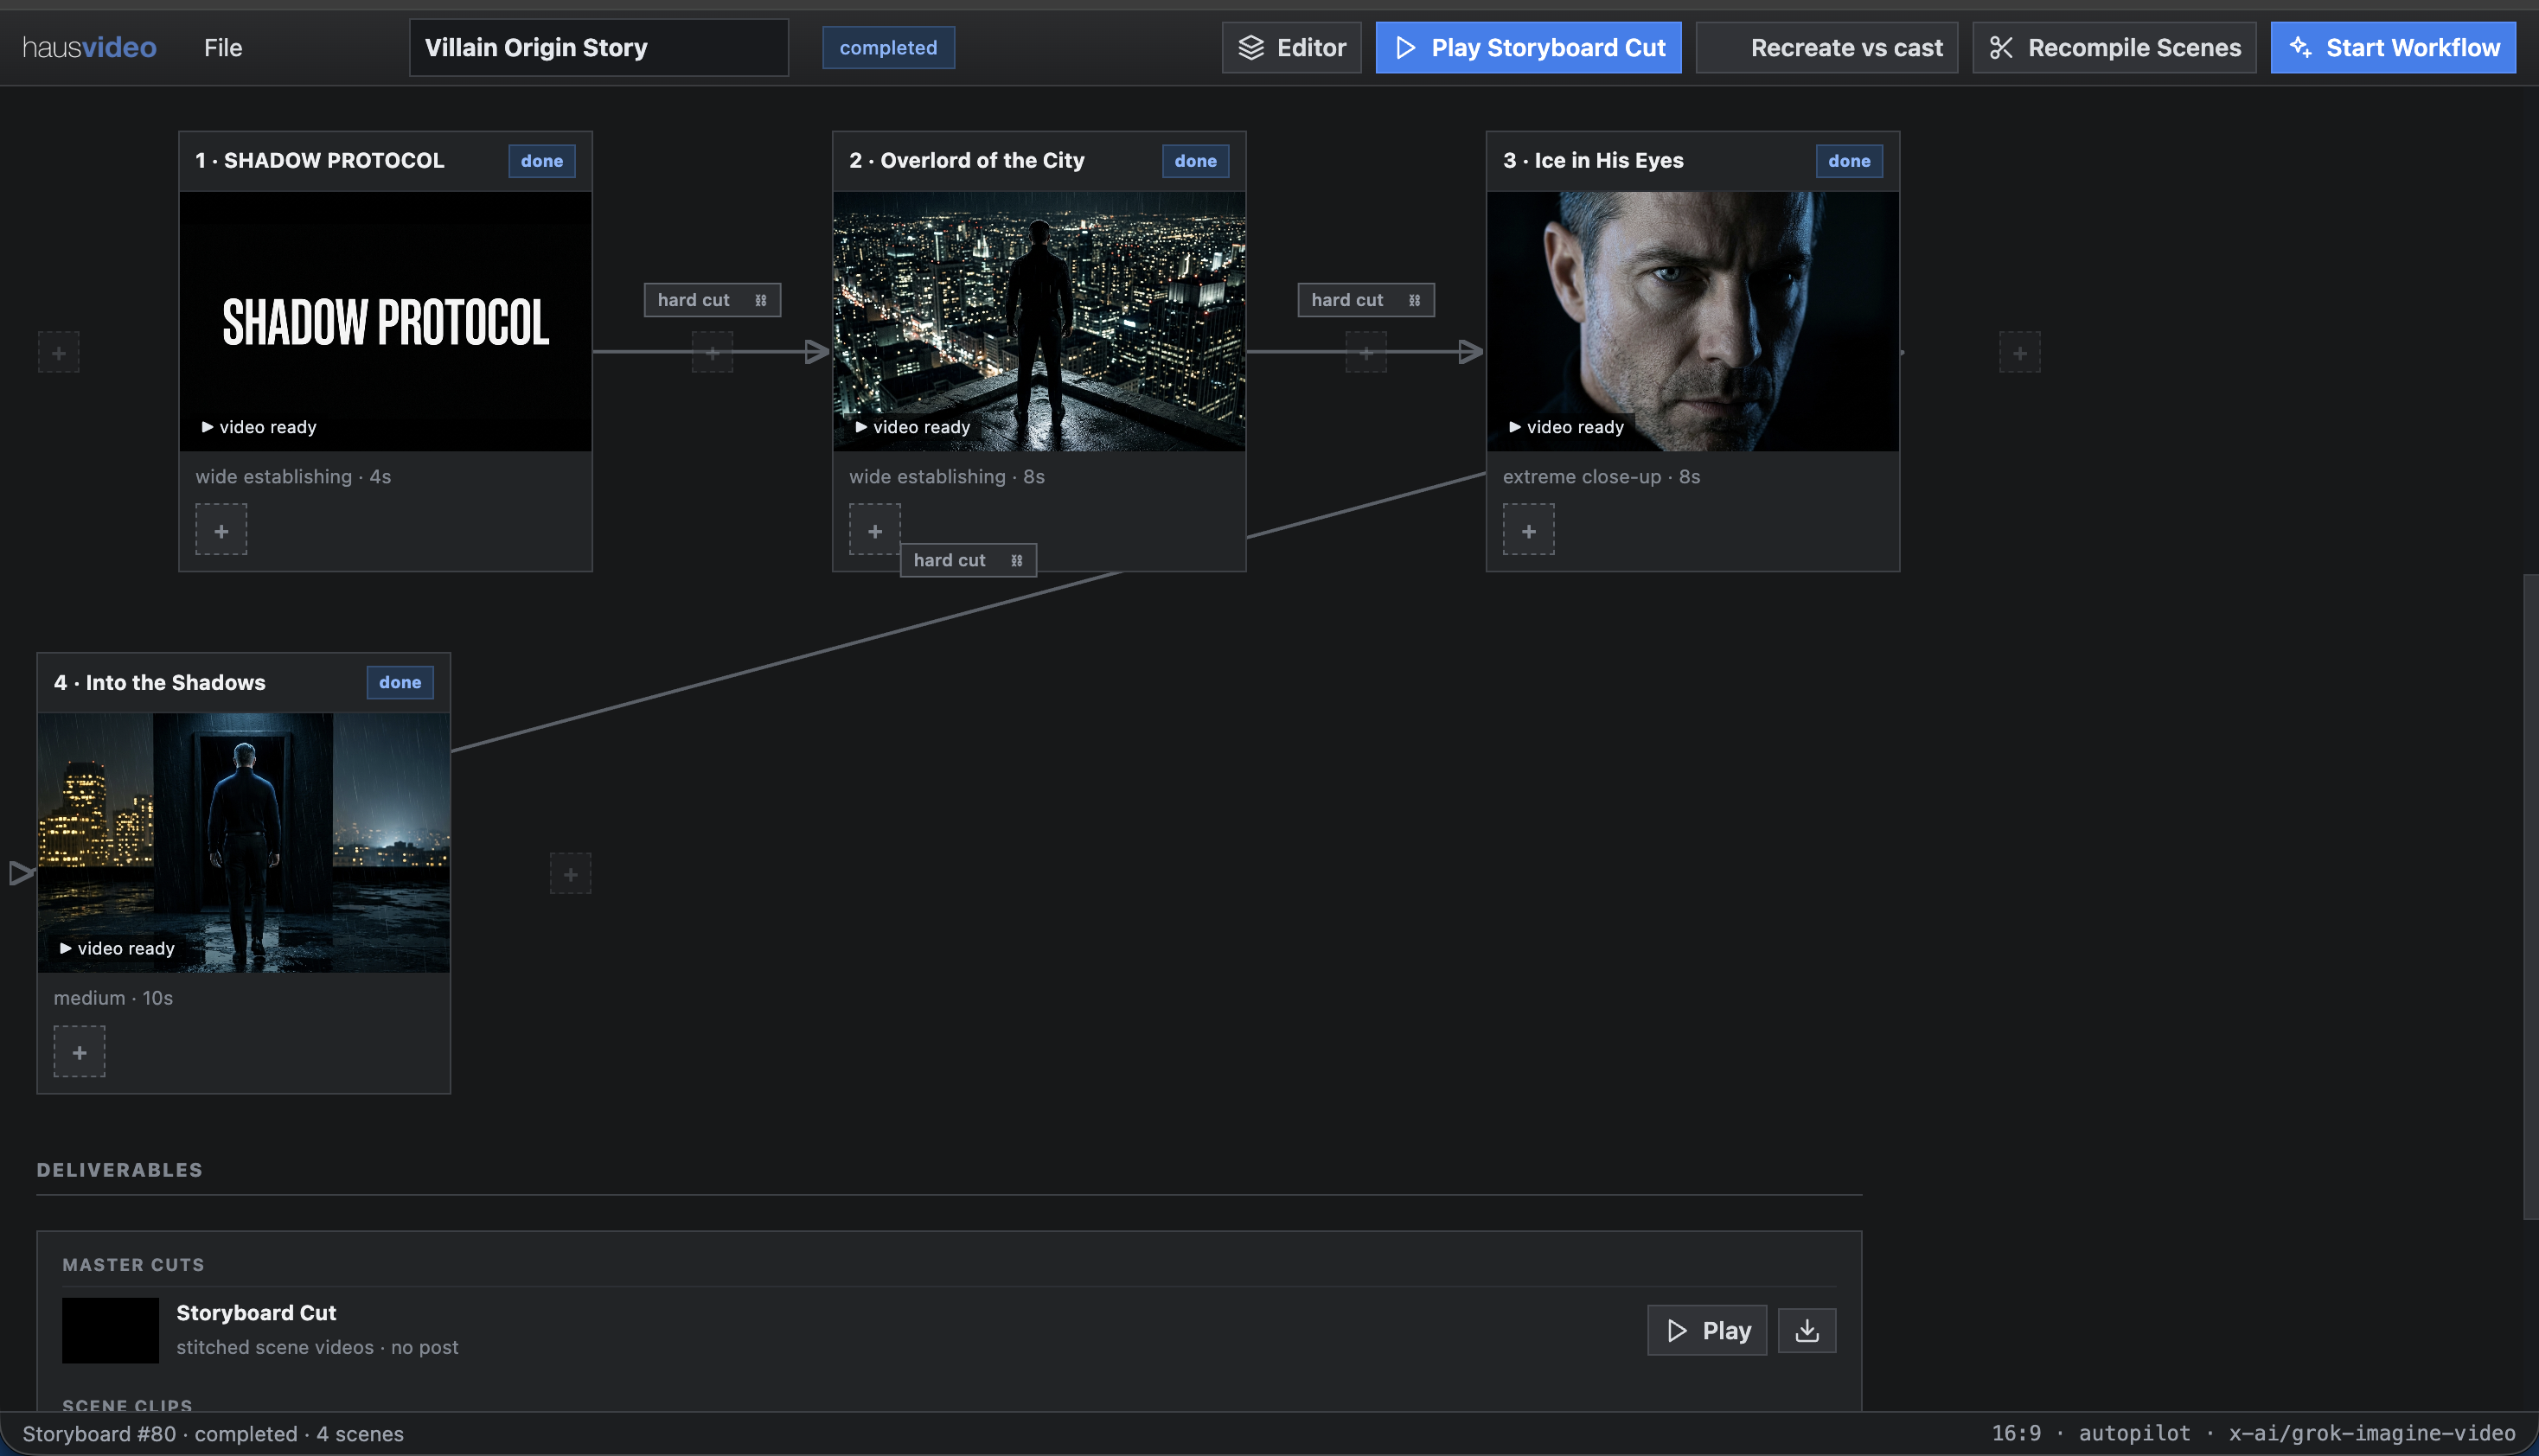Click the Storyboard Cut thumbnail in deliverables

[110, 1331]
